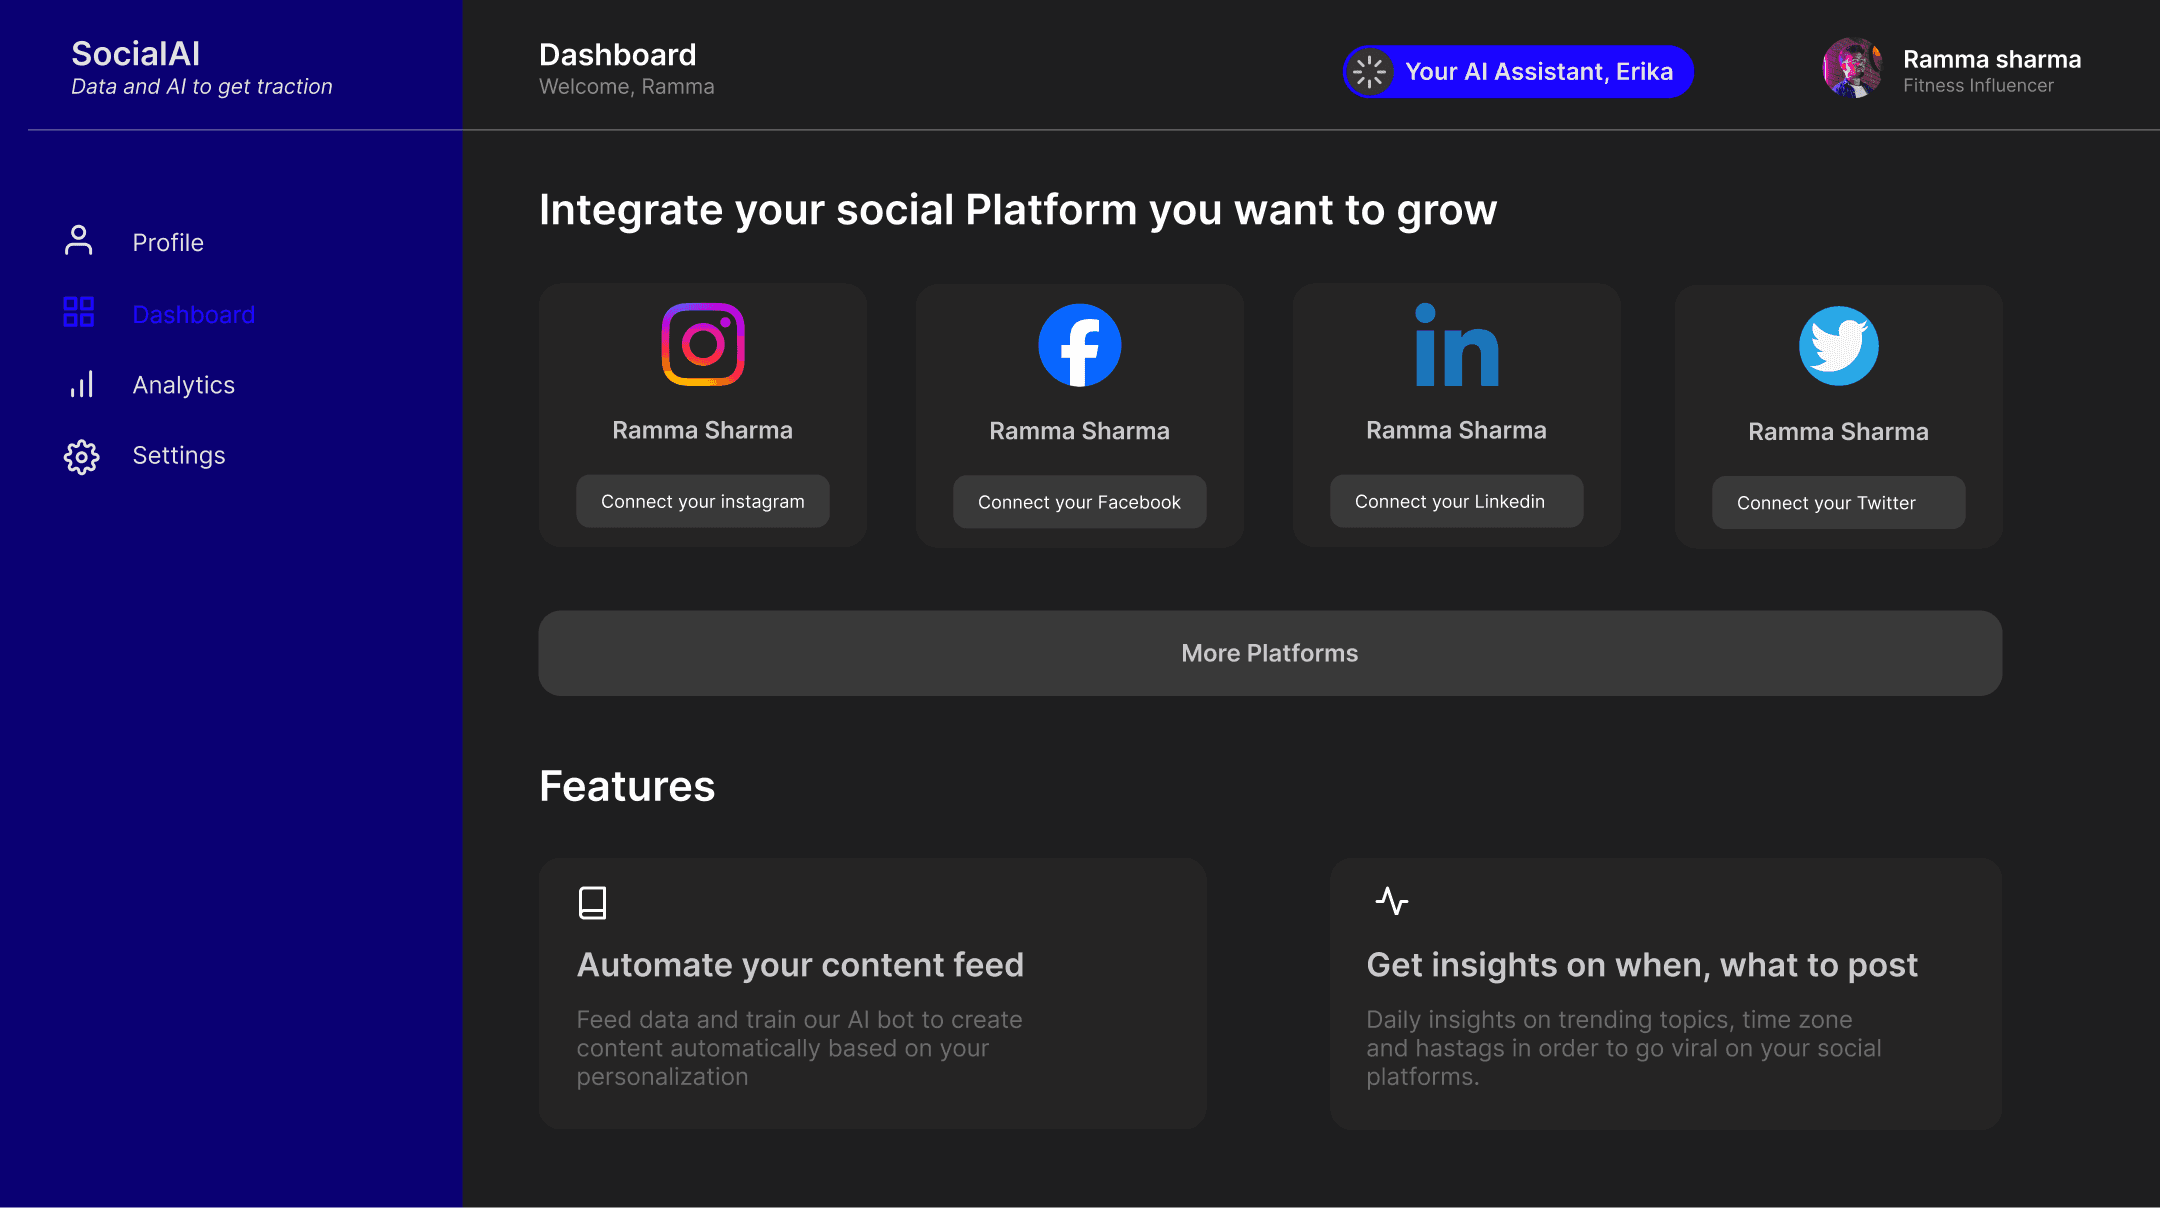The width and height of the screenshot is (2160, 1208).
Task: Click the Settings gear icon
Action: pos(82,457)
